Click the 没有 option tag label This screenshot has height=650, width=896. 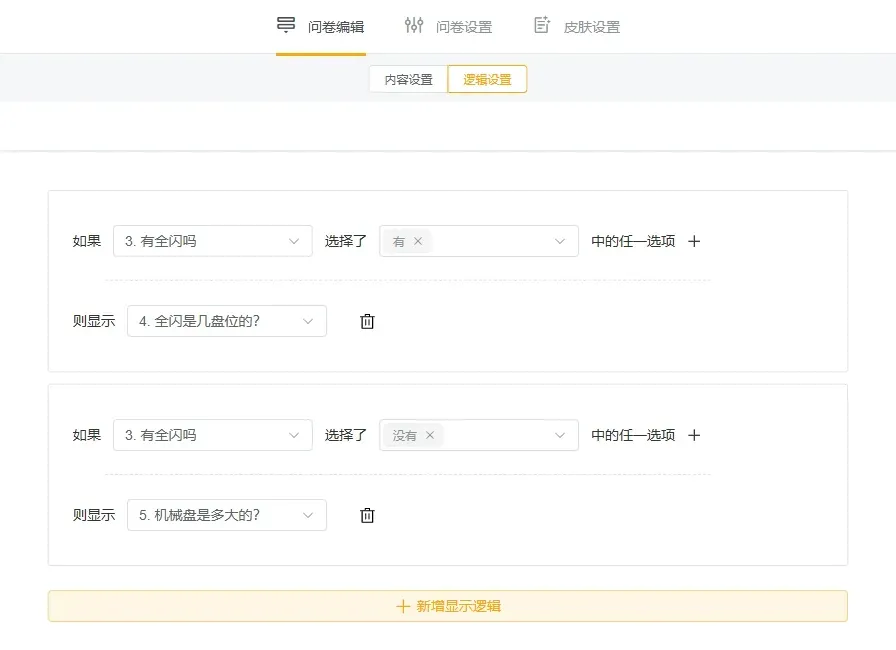point(405,435)
